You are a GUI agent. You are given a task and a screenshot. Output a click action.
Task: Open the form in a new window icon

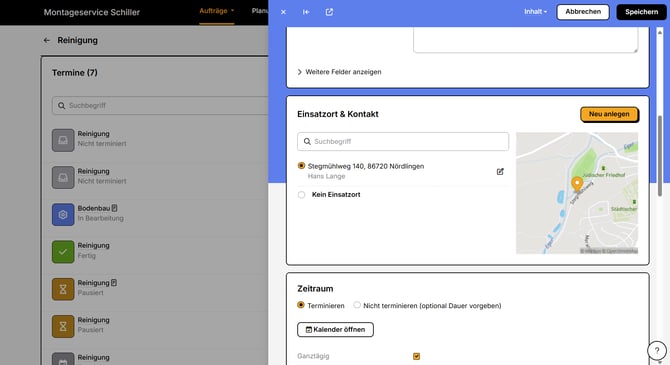pos(329,12)
